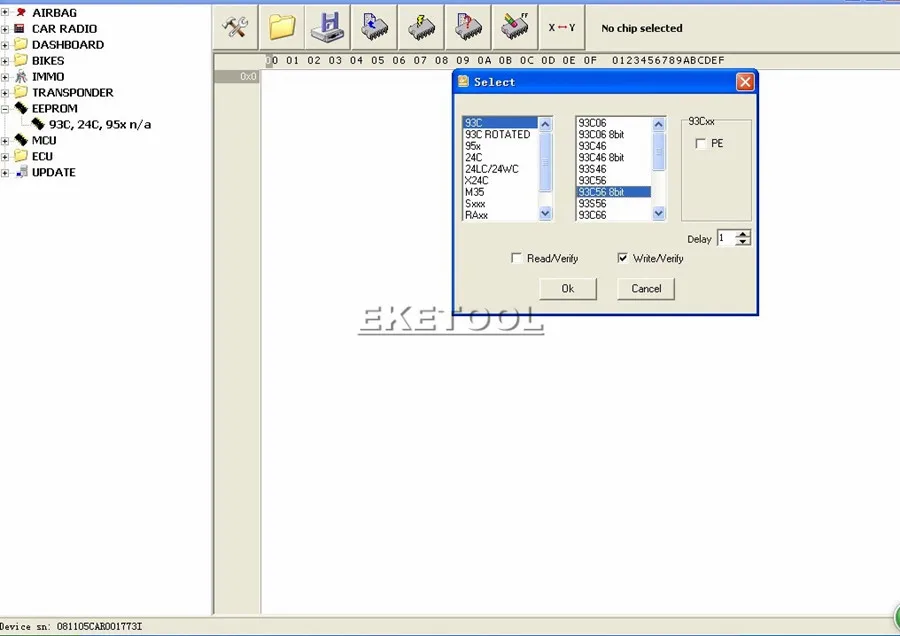The height and width of the screenshot is (636, 900).
Task: Click the verify chip question-mark icon
Action: (468, 27)
